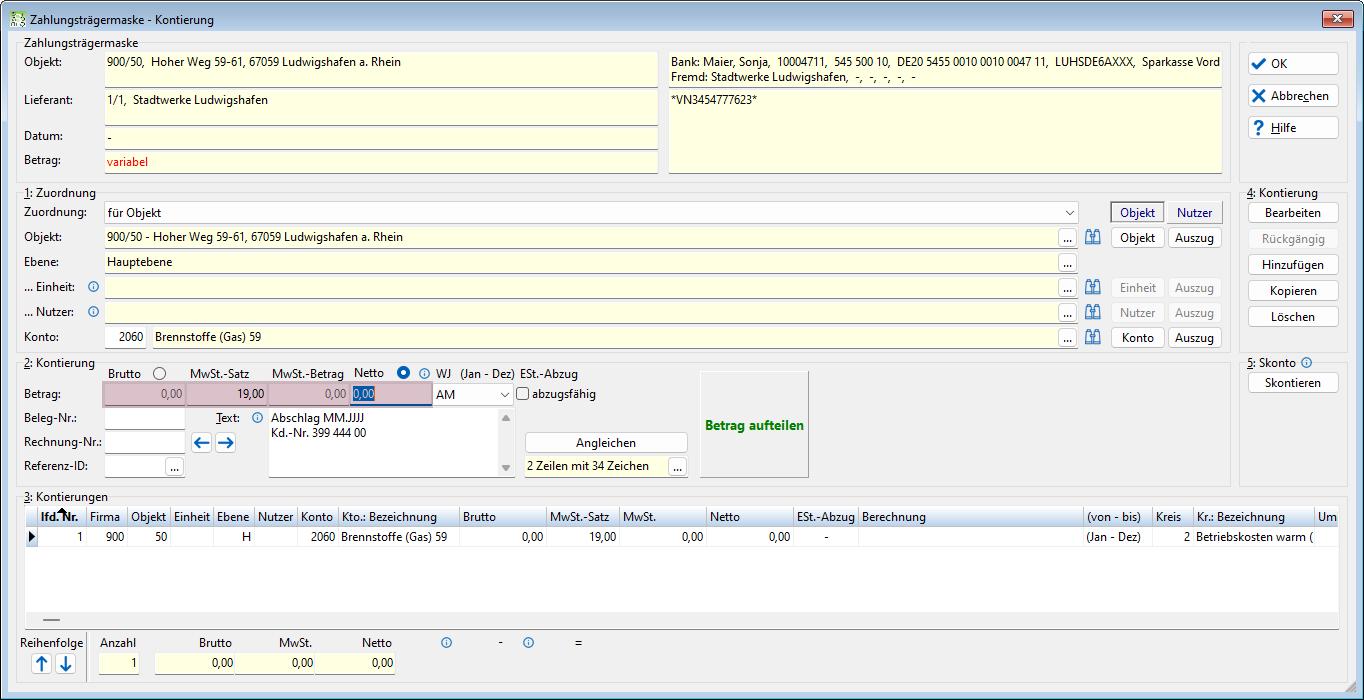Click the Betrag aufteilen button
Image resolution: width=1364 pixels, height=700 pixels.
755,425
